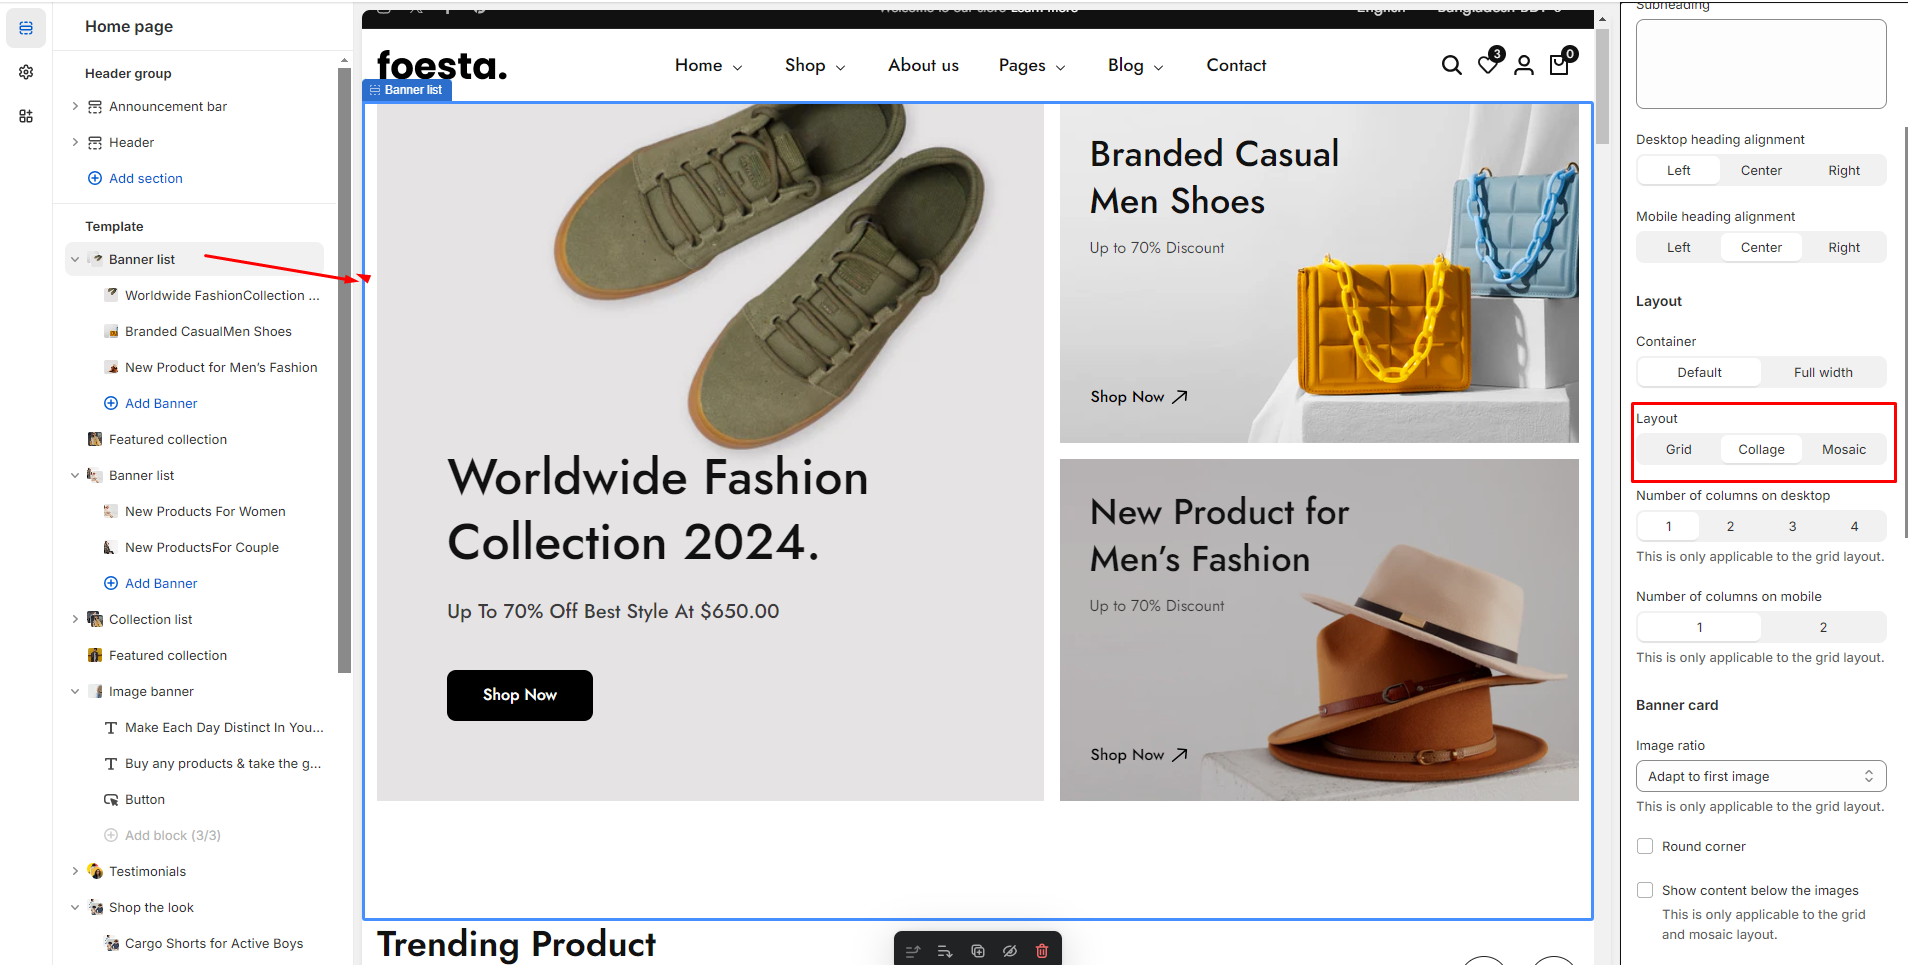Open theme settings gear icon
Image resolution: width=1908 pixels, height=965 pixels.
26,72
